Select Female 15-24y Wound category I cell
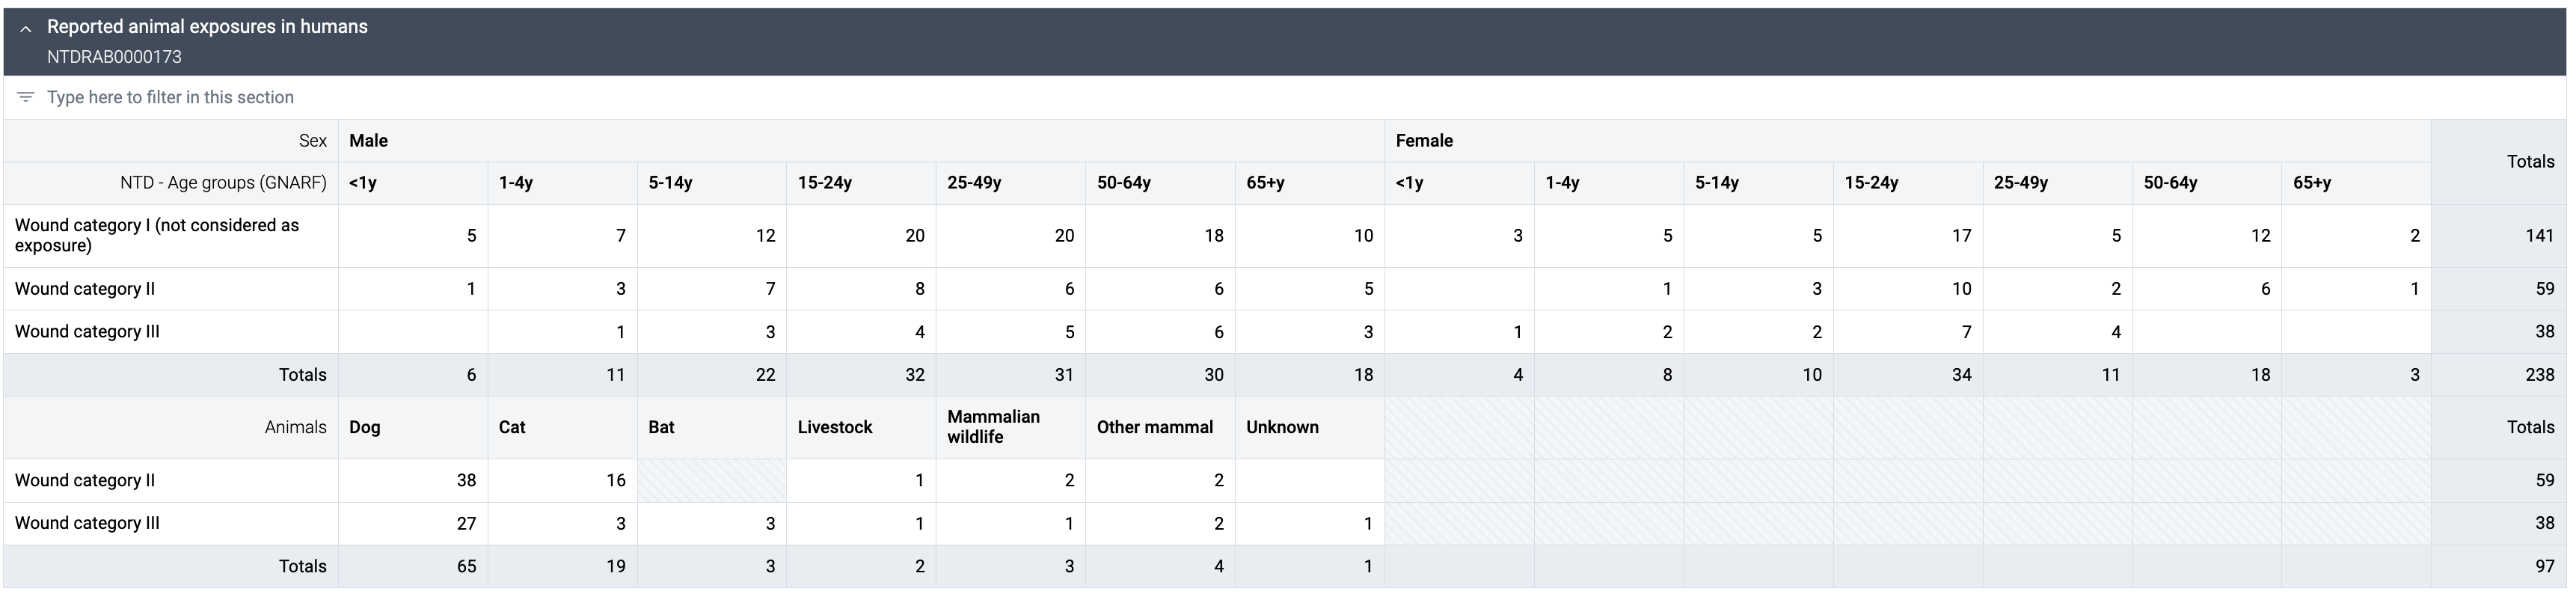Image resolution: width=2576 pixels, height=600 pixels. (x=1908, y=236)
